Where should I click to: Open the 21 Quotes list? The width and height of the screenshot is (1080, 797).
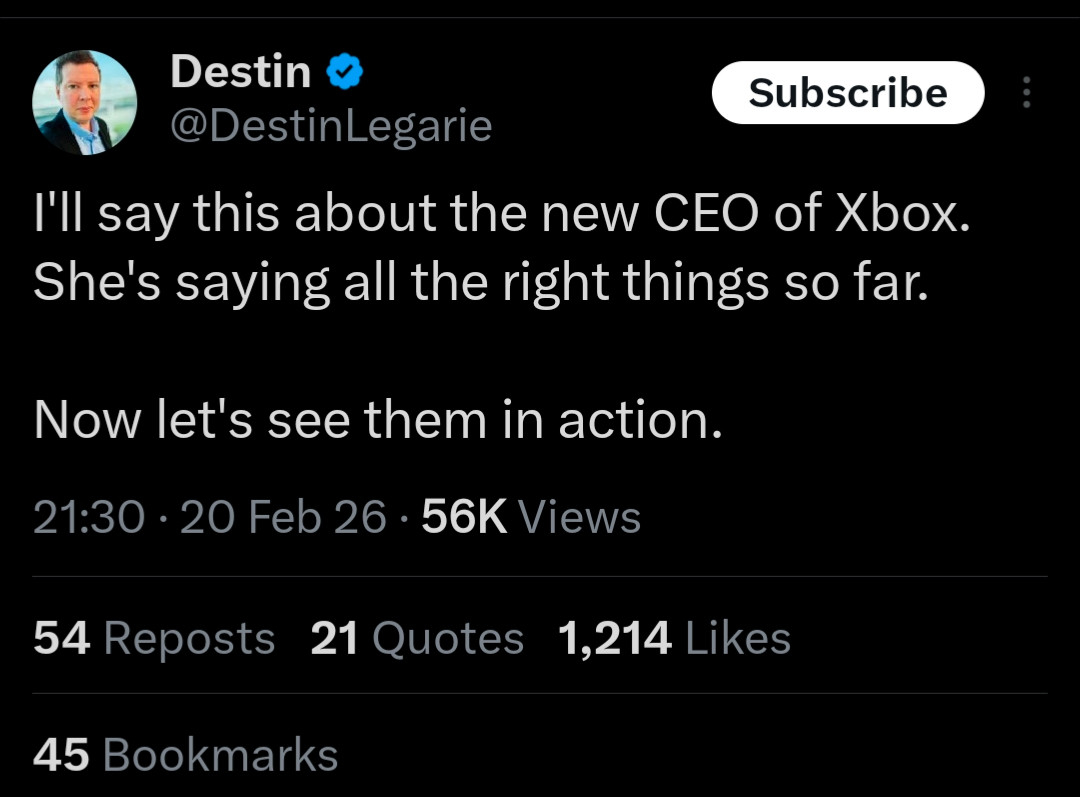click(x=417, y=638)
